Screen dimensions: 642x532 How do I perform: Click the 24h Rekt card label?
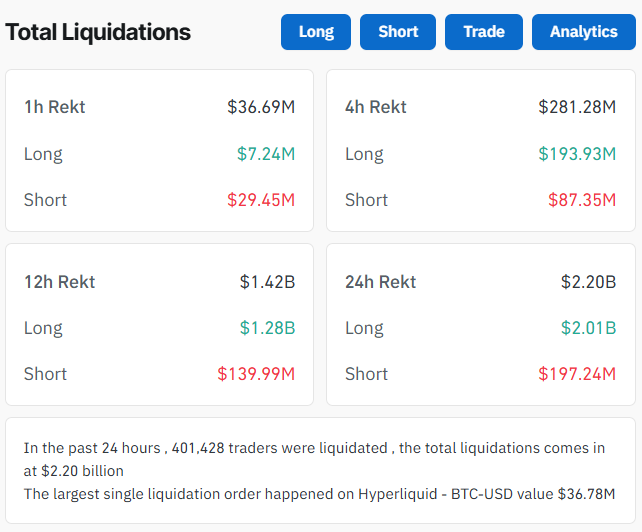click(381, 281)
